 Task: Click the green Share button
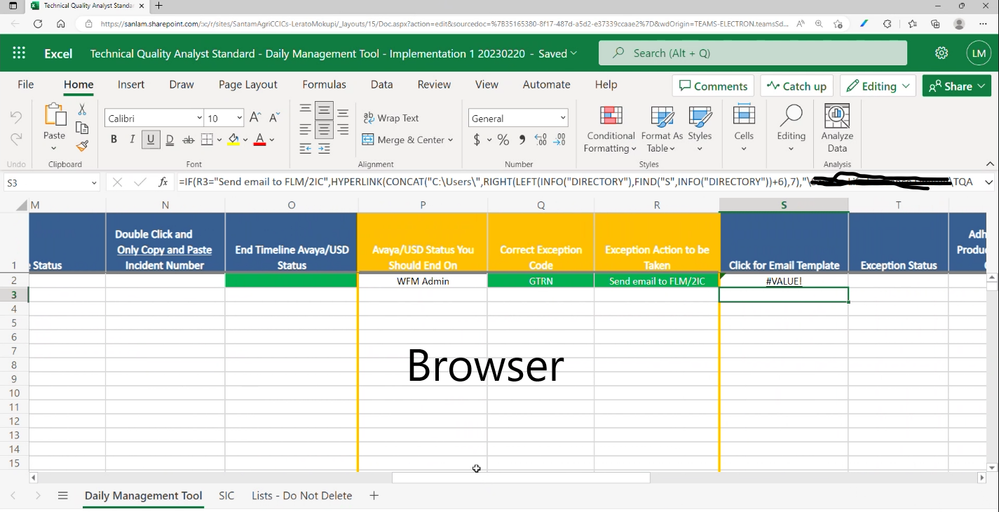pyautogui.click(x=956, y=86)
